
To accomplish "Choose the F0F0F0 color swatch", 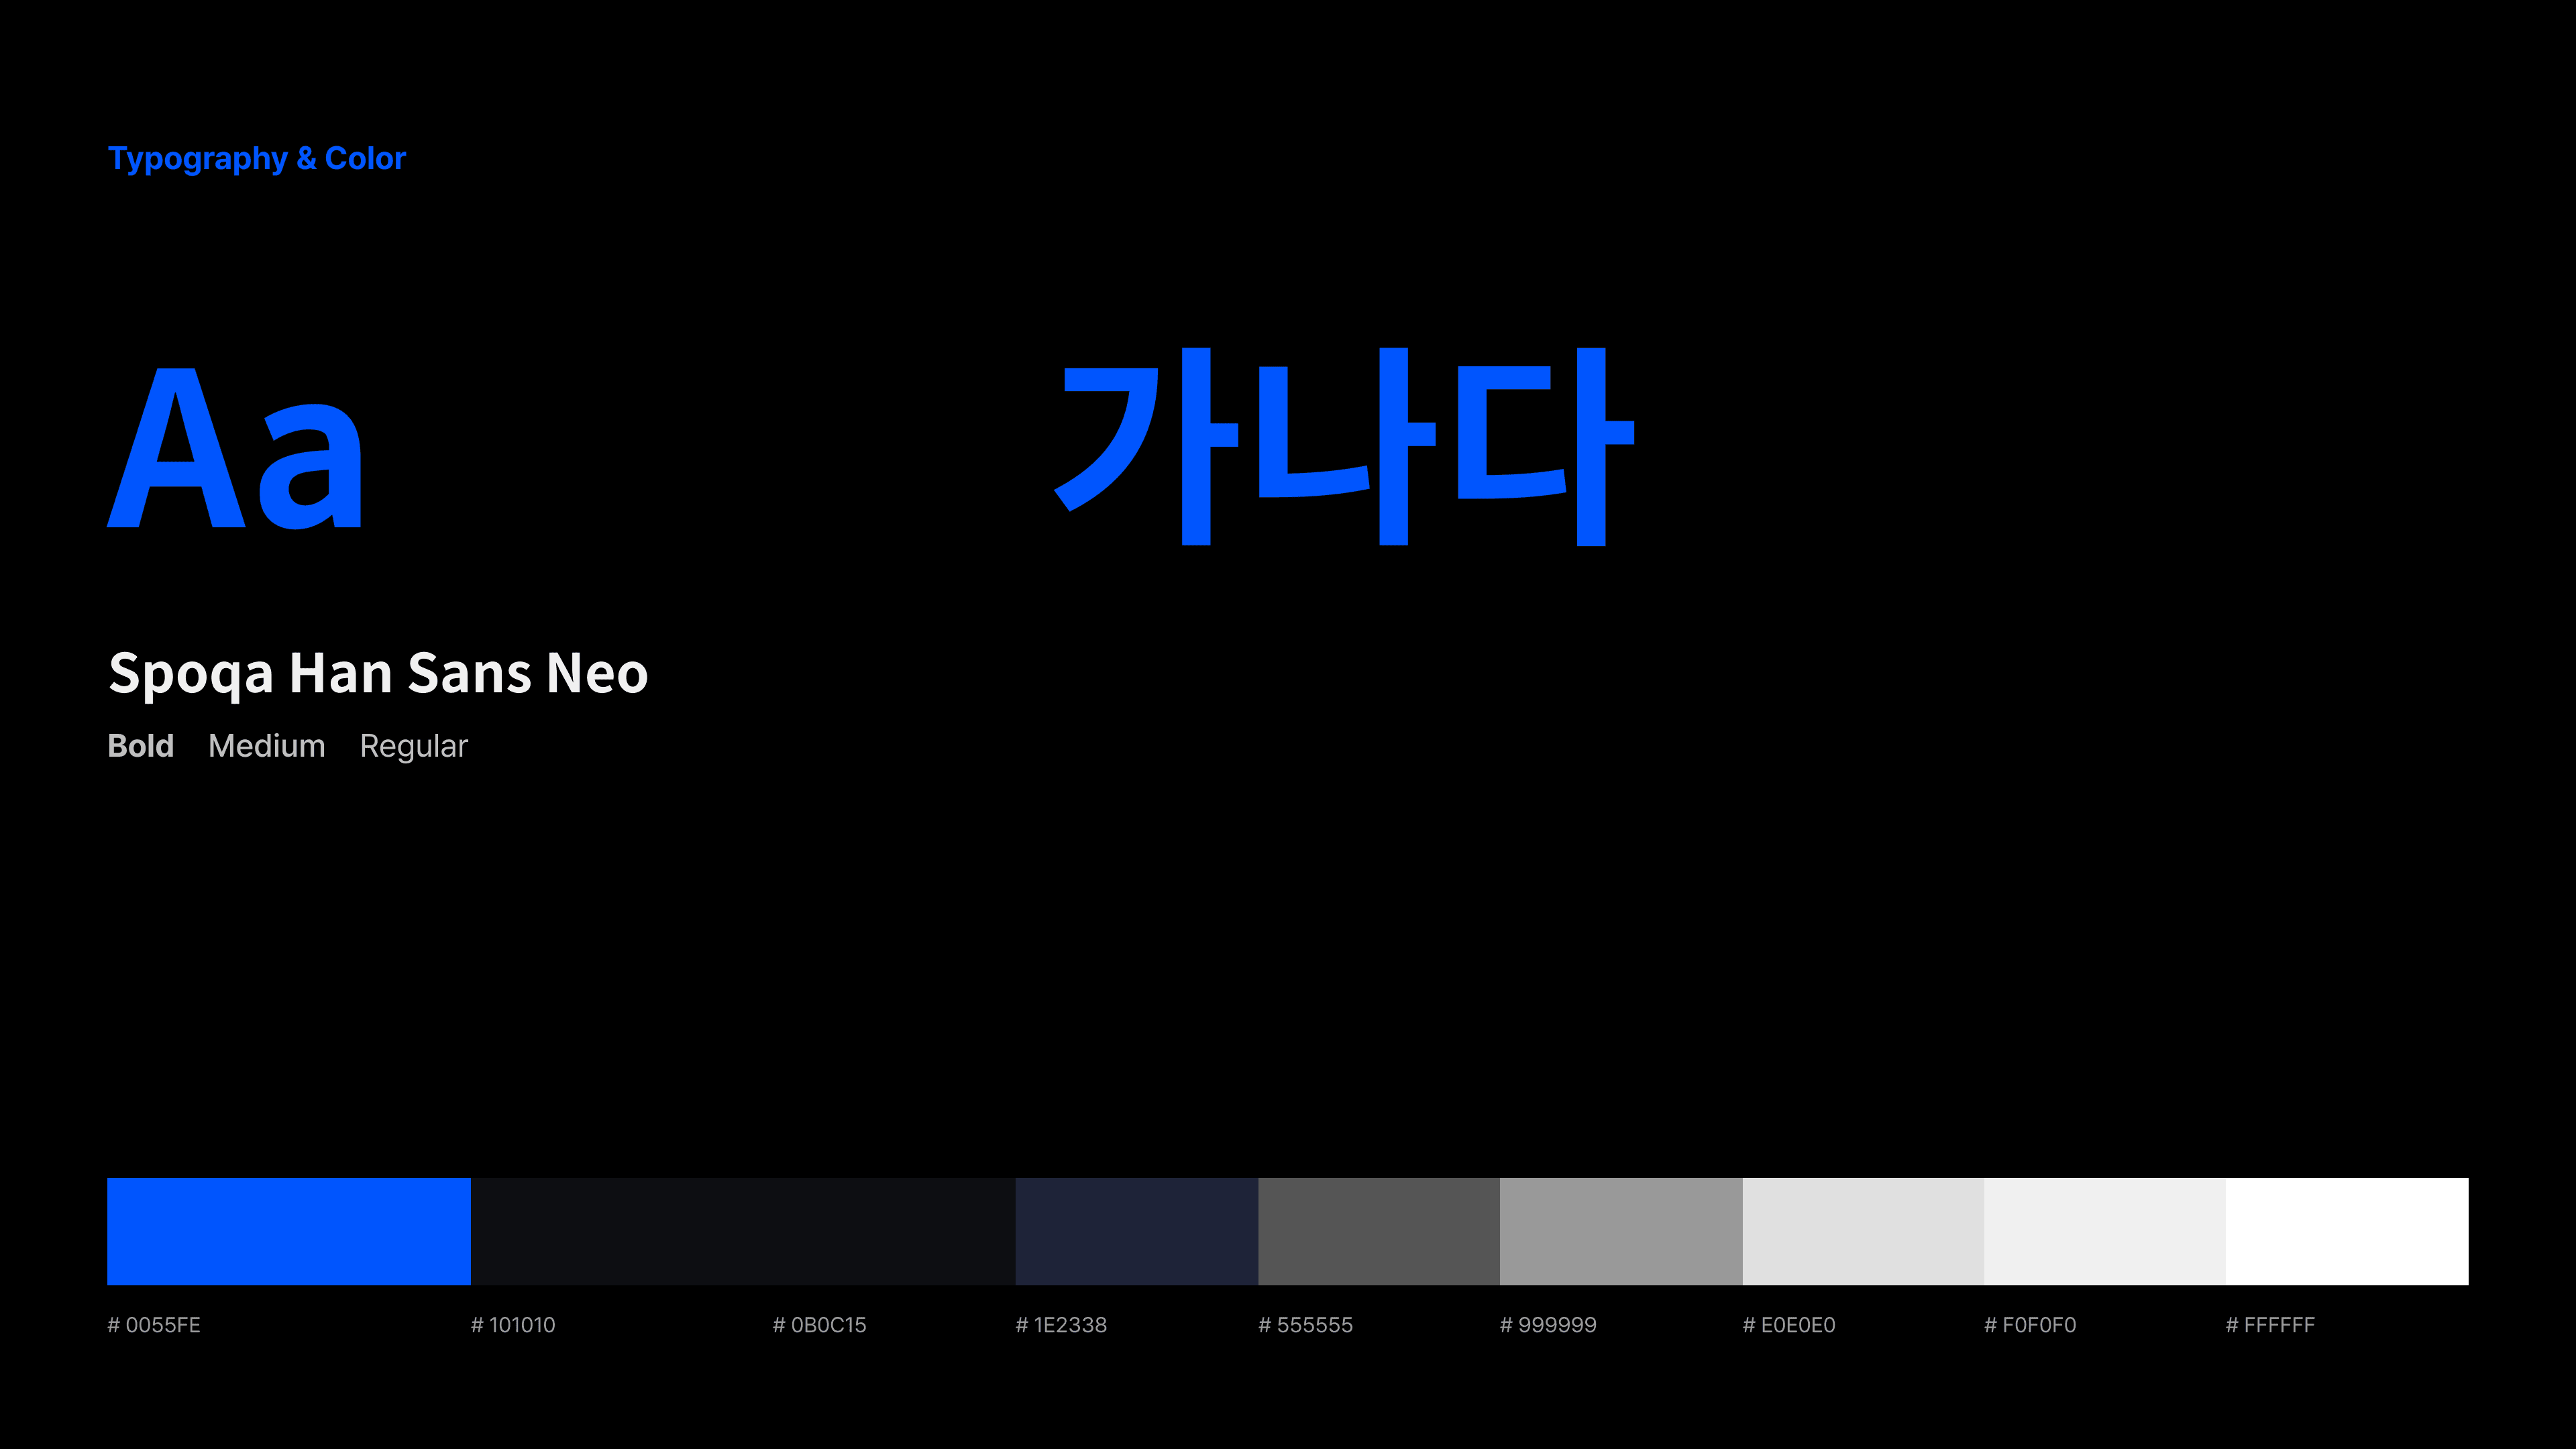I will pos(2104,1231).
